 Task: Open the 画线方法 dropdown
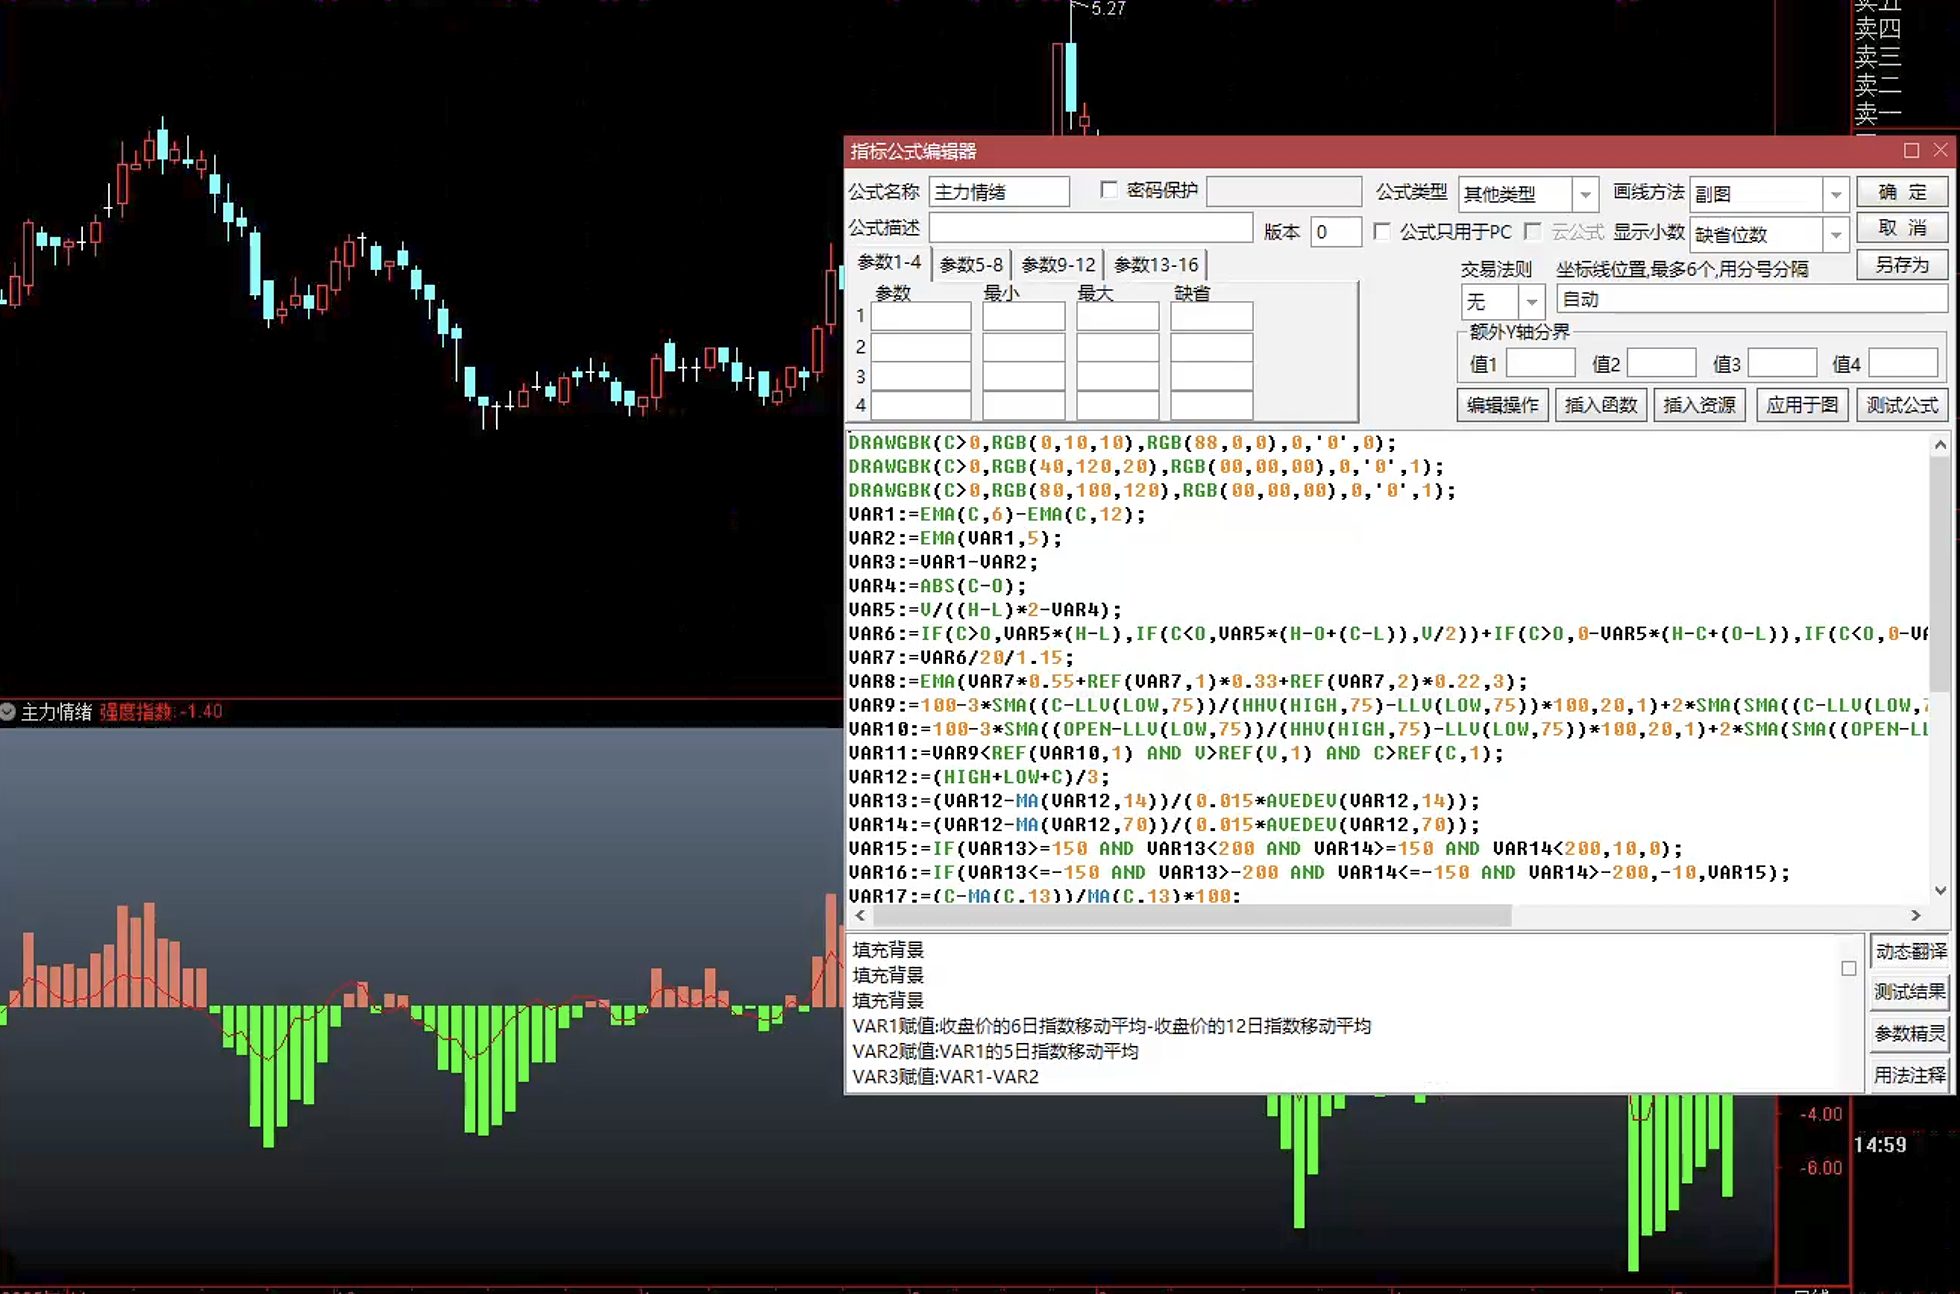tap(1836, 194)
